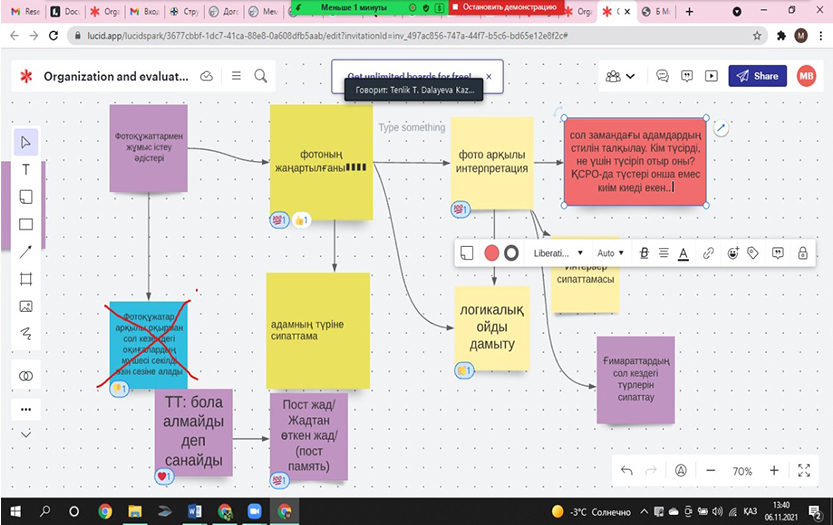Screen dimensions: 833x525
Task: Choose the freehand Draw tool
Action: [26, 333]
